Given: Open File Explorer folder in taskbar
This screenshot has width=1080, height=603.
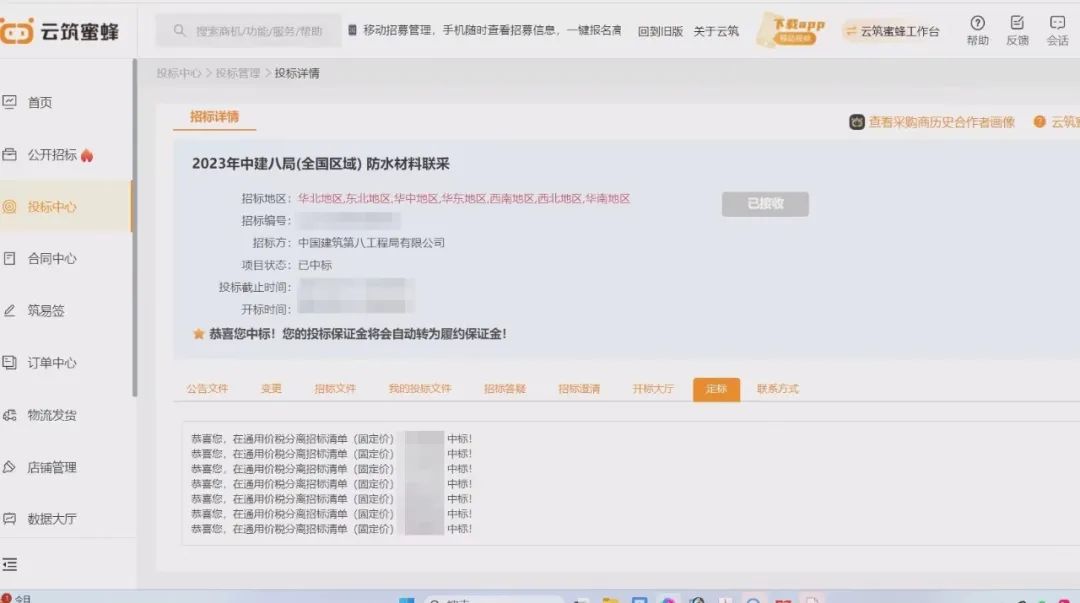Looking at the screenshot, I should tap(610, 600).
